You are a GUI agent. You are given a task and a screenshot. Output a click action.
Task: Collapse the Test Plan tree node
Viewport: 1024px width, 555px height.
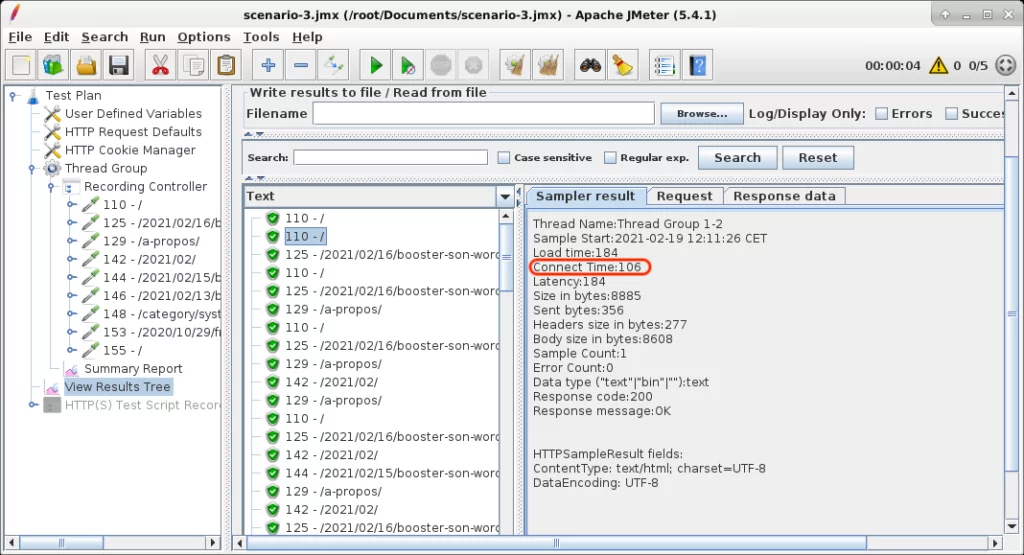[12, 95]
